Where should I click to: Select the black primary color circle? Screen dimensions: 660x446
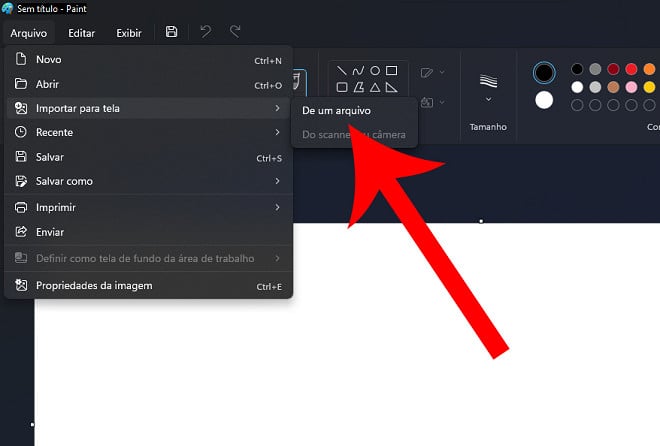point(544,73)
